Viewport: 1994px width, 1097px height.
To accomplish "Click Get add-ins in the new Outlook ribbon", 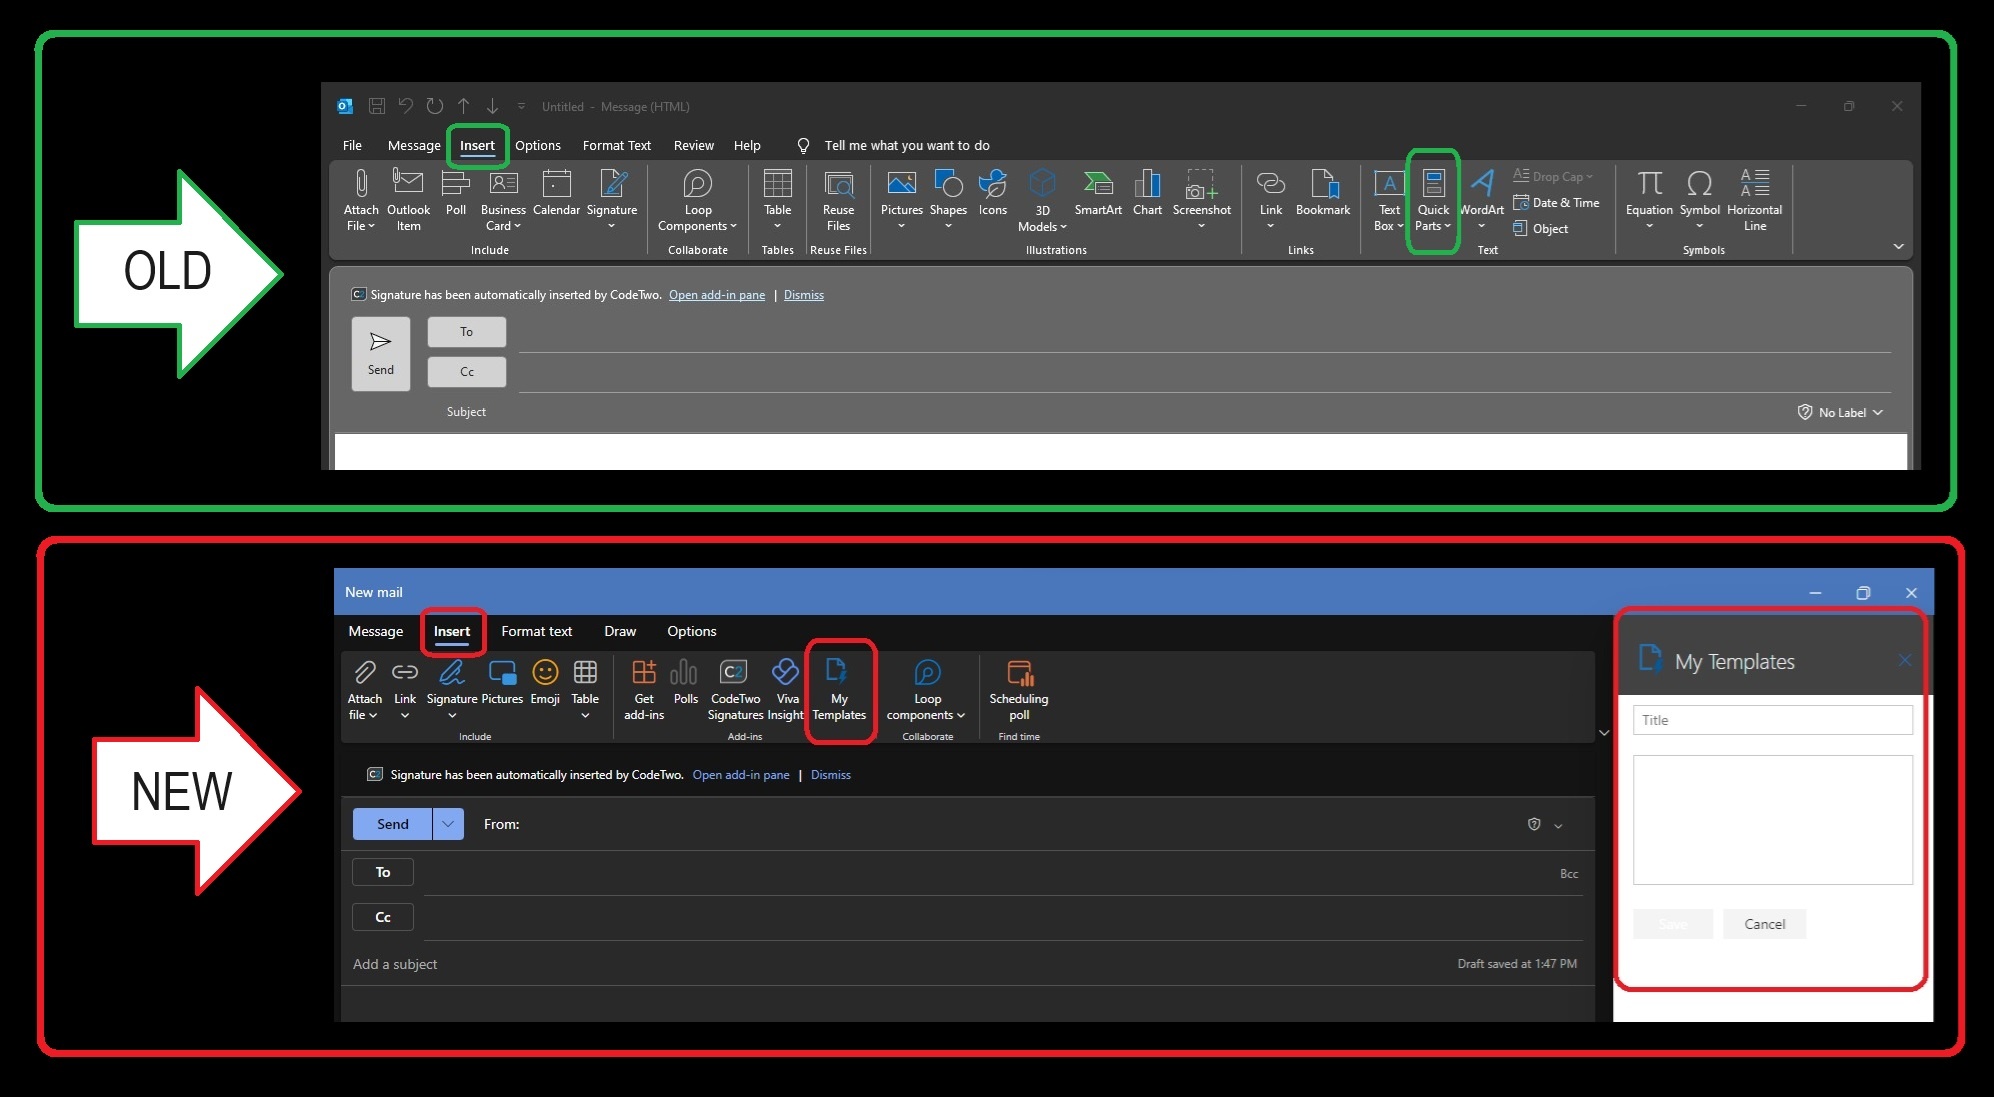I will click(644, 690).
